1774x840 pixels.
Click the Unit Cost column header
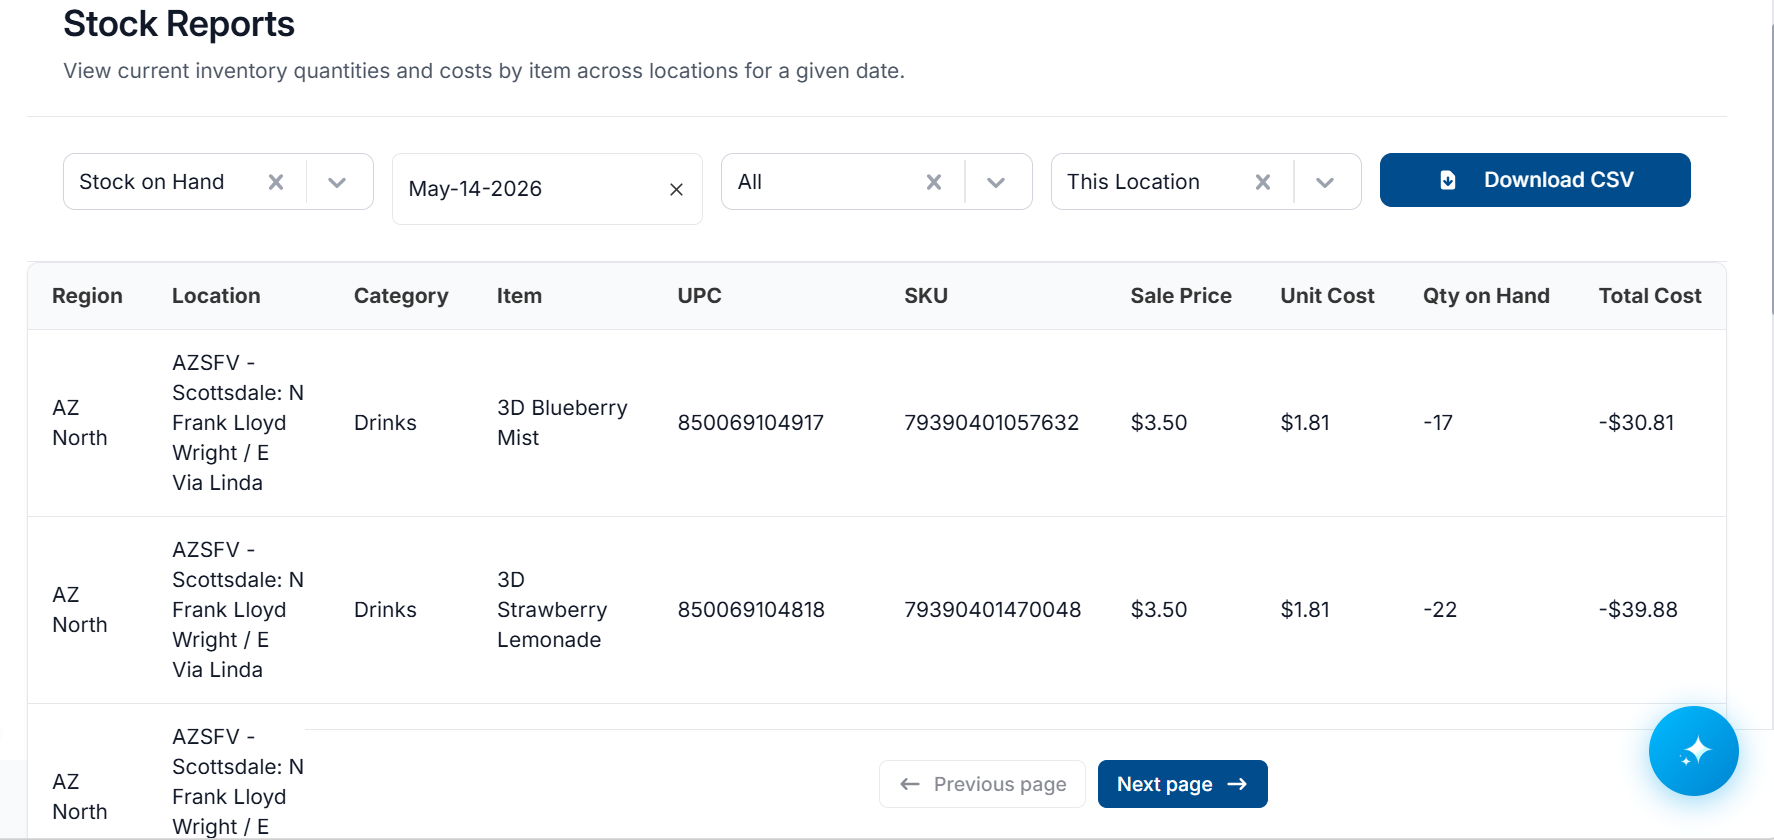[x=1327, y=296]
